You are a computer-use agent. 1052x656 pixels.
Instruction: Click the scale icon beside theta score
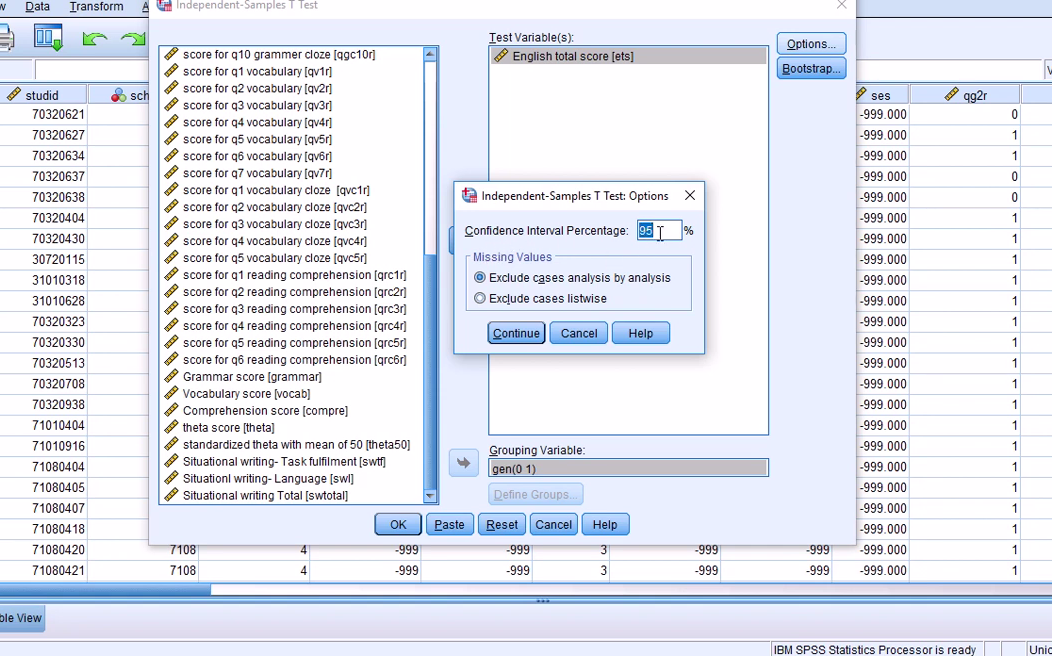(x=171, y=428)
